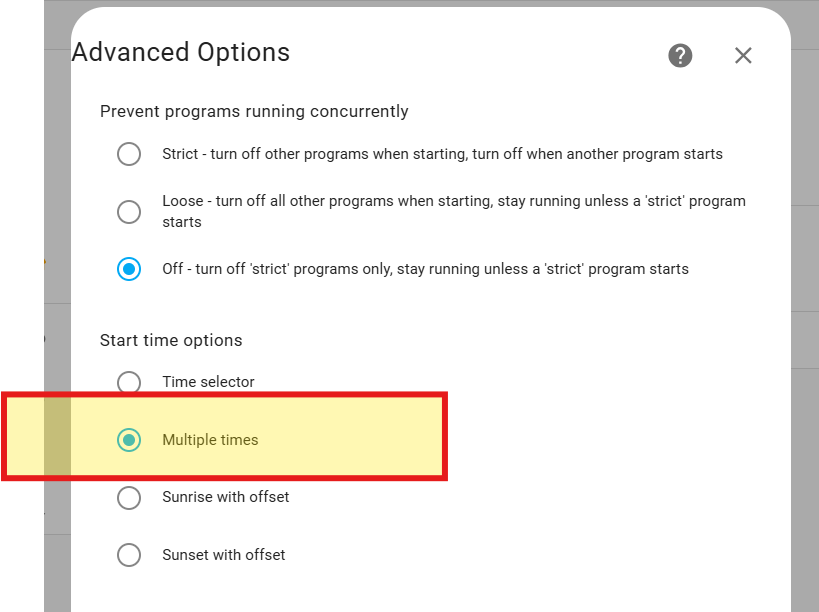Click the 'Sunset with offset' label text
Viewport: 819px width, 612px height.
223,555
